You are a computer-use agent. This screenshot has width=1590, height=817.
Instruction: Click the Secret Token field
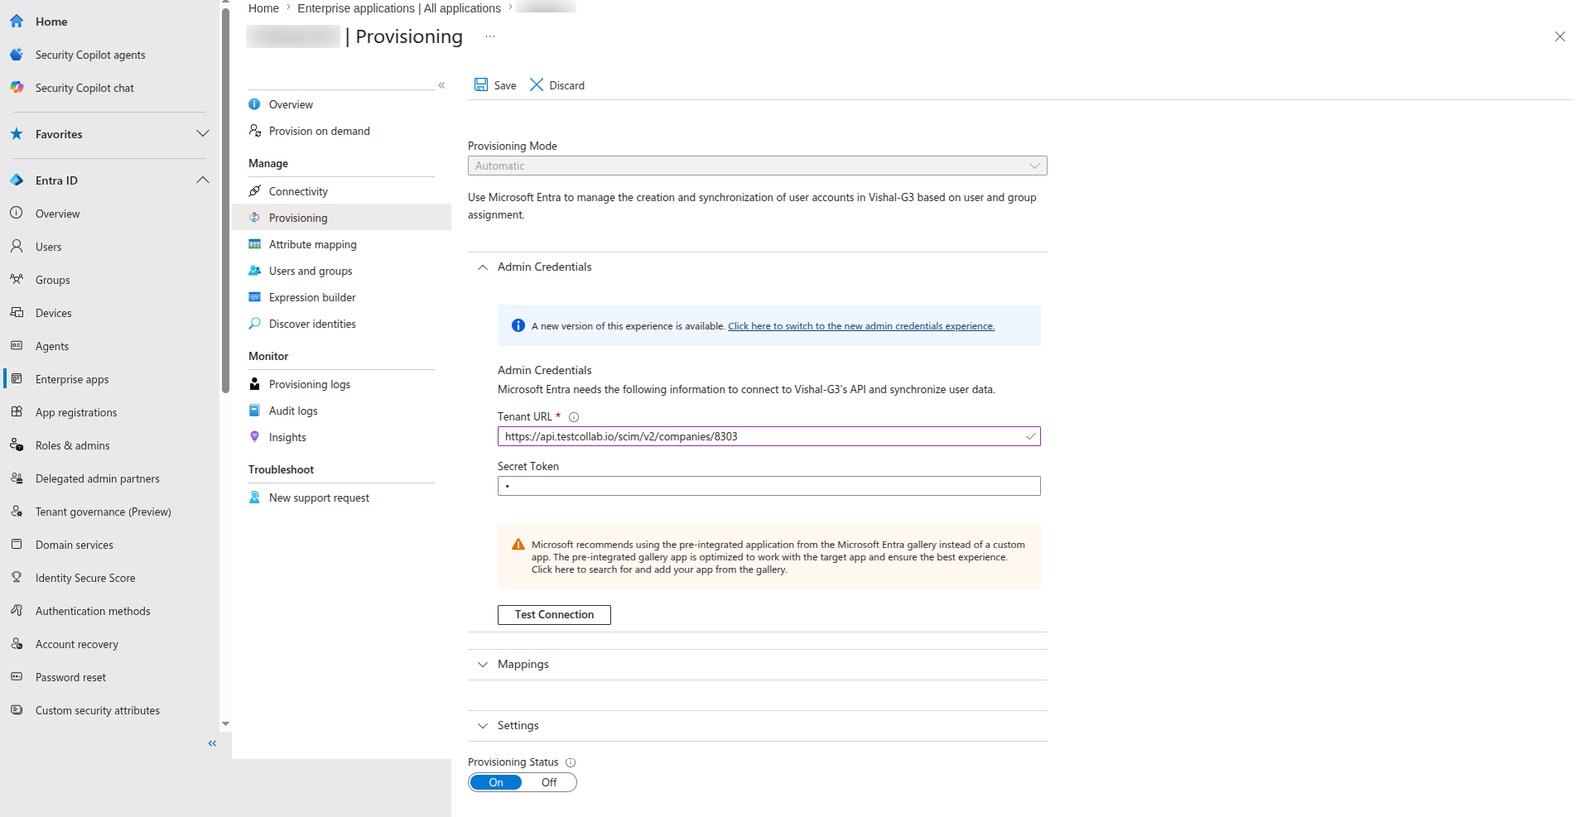pos(769,486)
